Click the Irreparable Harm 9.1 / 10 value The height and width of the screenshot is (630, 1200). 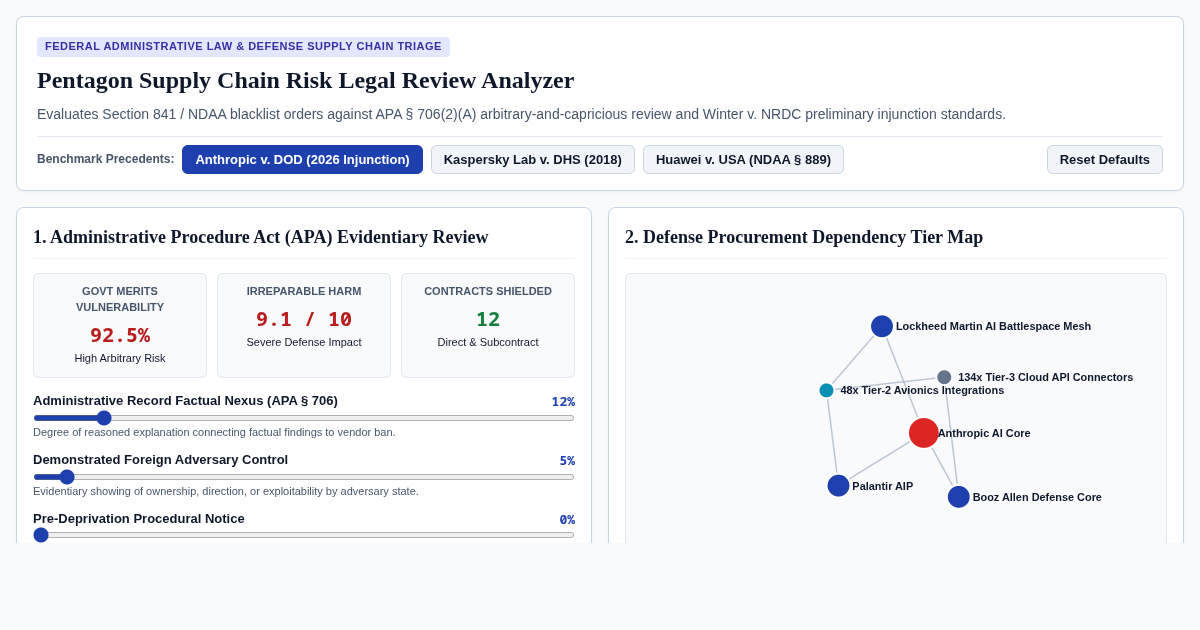coord(304,319)
